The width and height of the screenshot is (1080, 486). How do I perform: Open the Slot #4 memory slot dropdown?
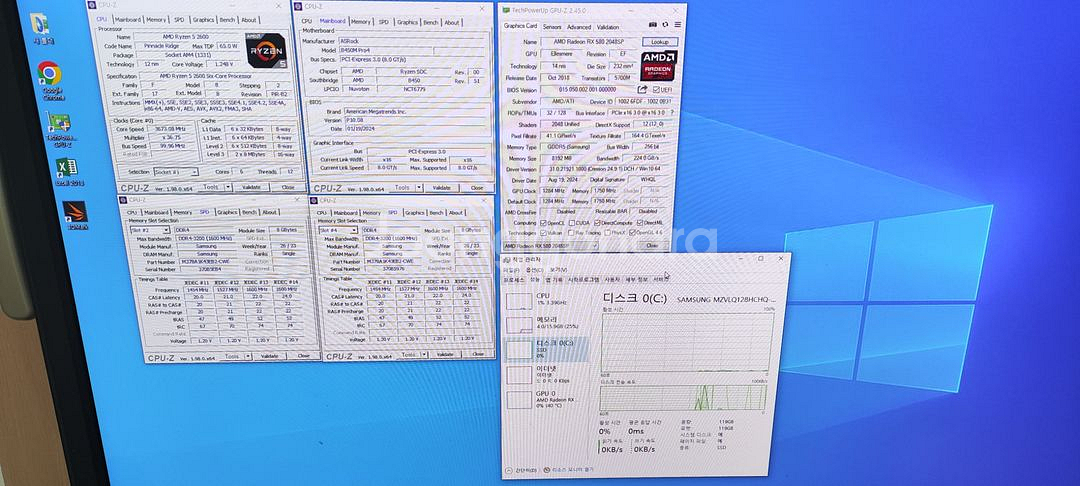(338, 230)
